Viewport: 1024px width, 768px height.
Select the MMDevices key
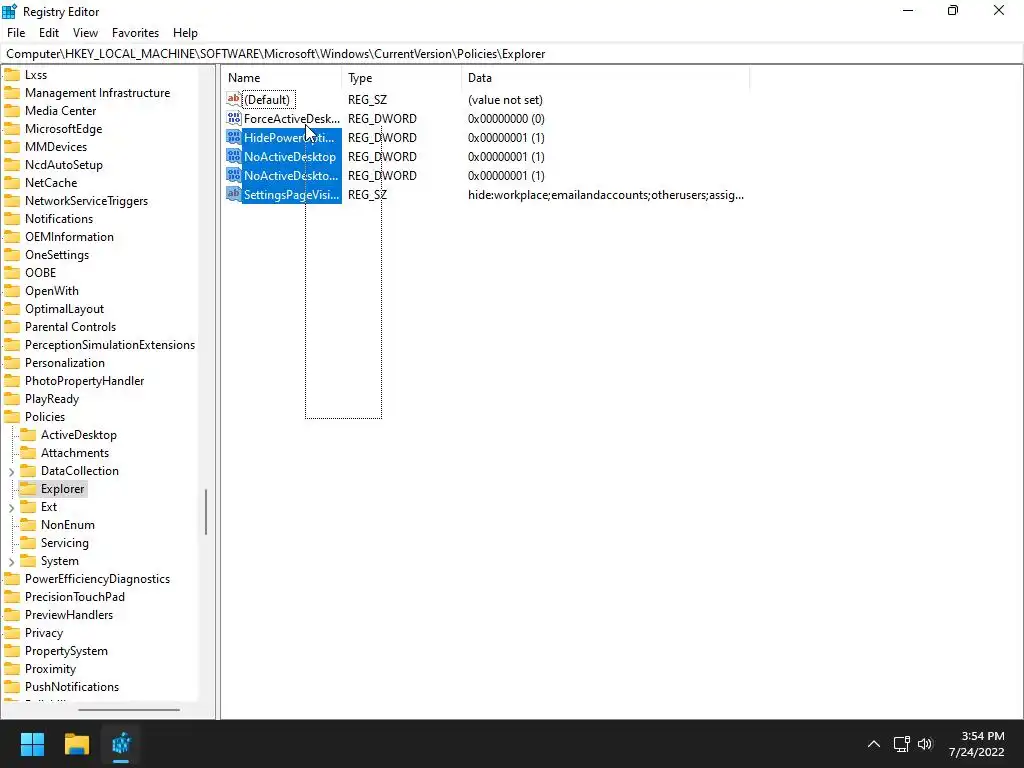click(x=56, y=147)
